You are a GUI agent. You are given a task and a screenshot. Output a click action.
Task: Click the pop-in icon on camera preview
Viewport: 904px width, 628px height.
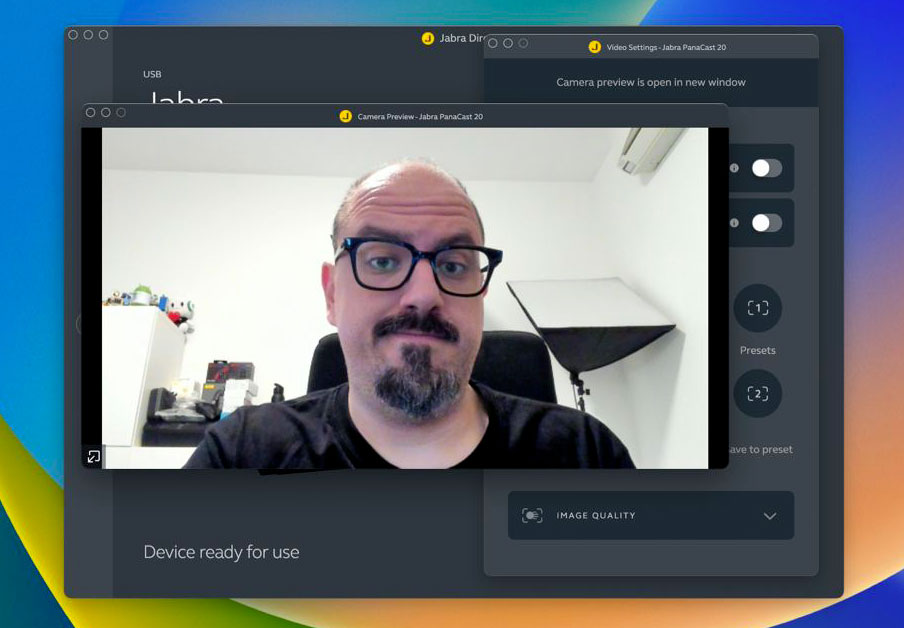pyautogui.click(x=93, y=457)
